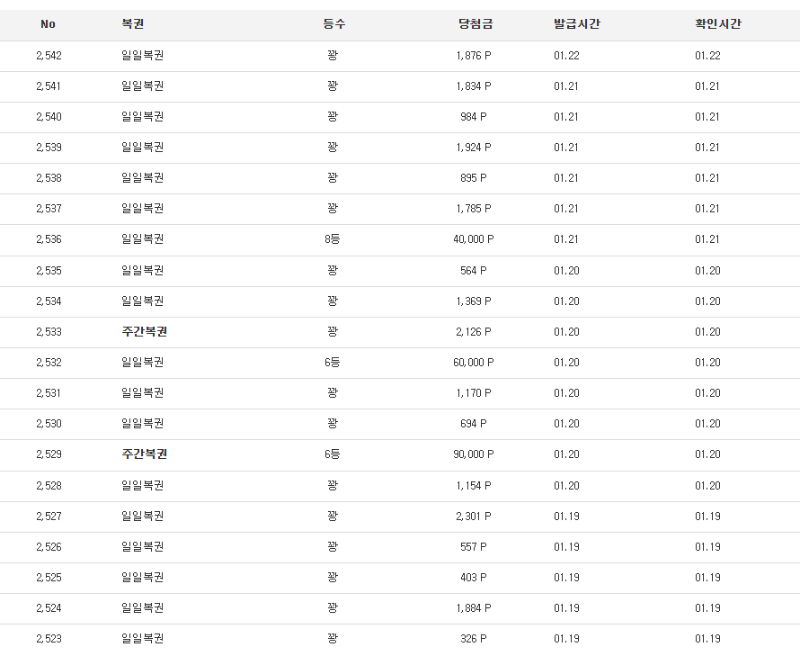This screenshot has width=800, height=665.
Task: Click issue time 01.22 in row 2,542
Action: coord(567,56)
